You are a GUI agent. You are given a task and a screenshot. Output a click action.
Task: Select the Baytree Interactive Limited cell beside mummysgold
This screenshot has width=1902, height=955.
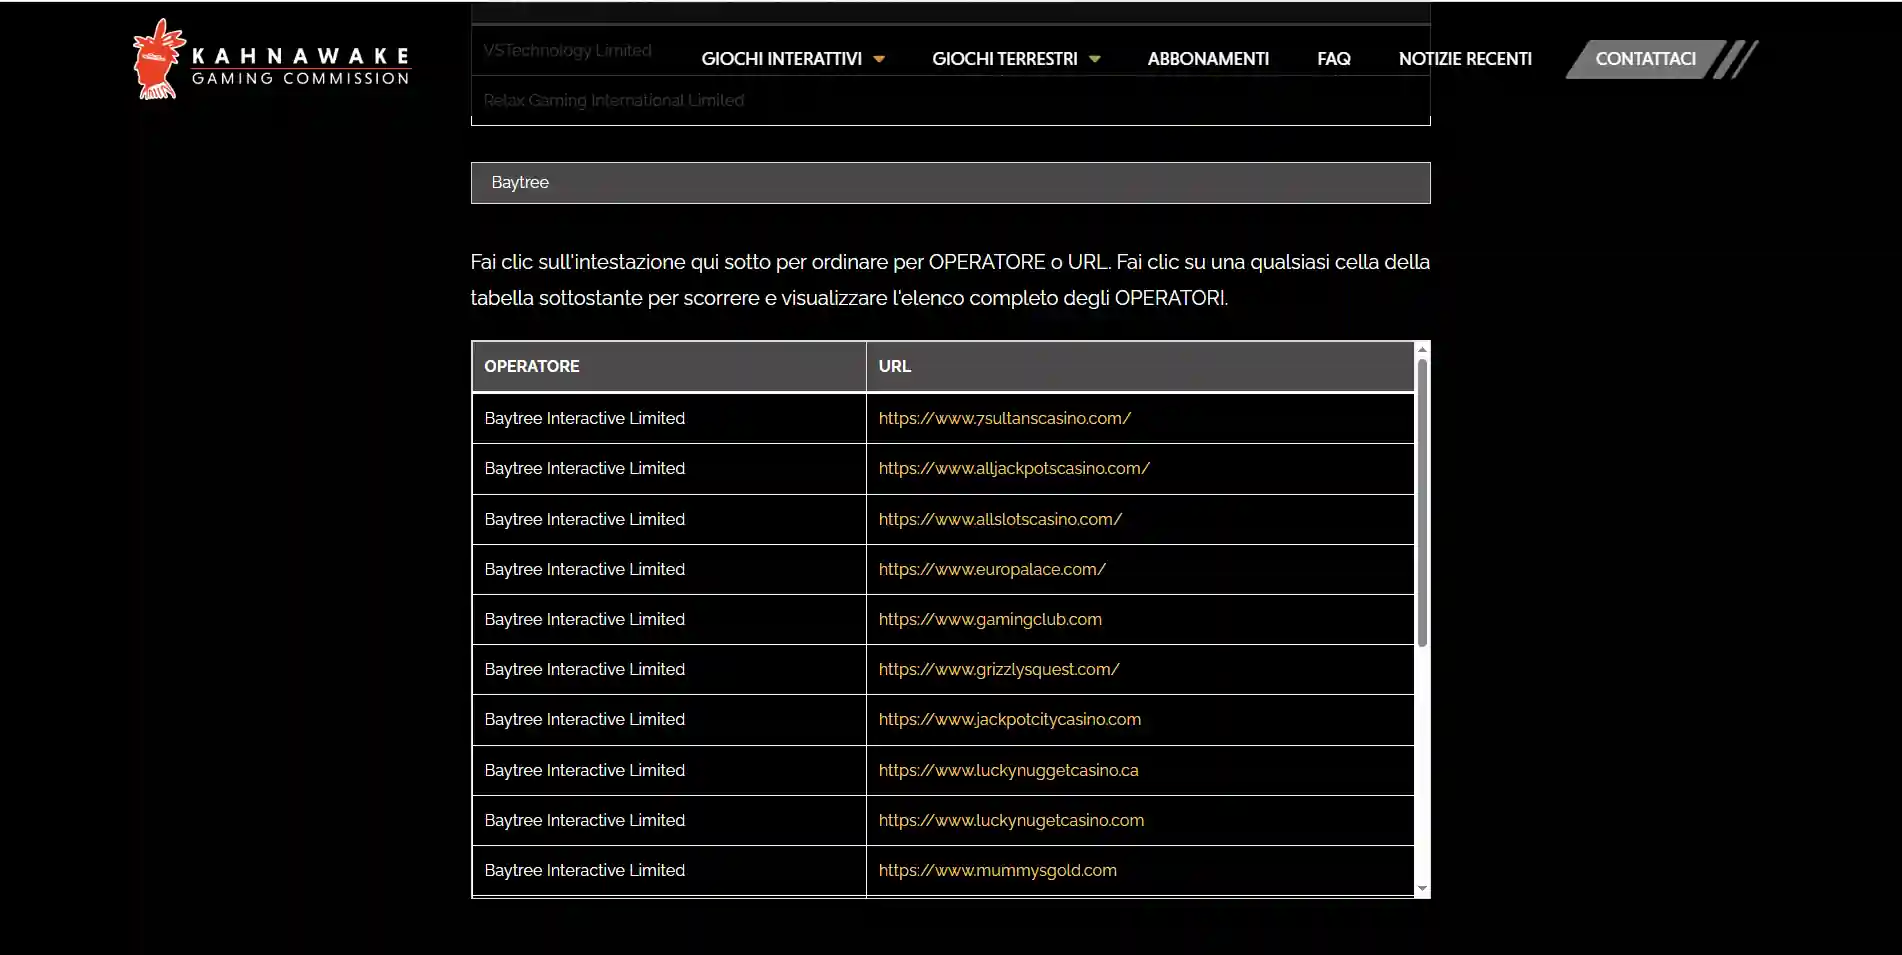click(x=668, y=870)
